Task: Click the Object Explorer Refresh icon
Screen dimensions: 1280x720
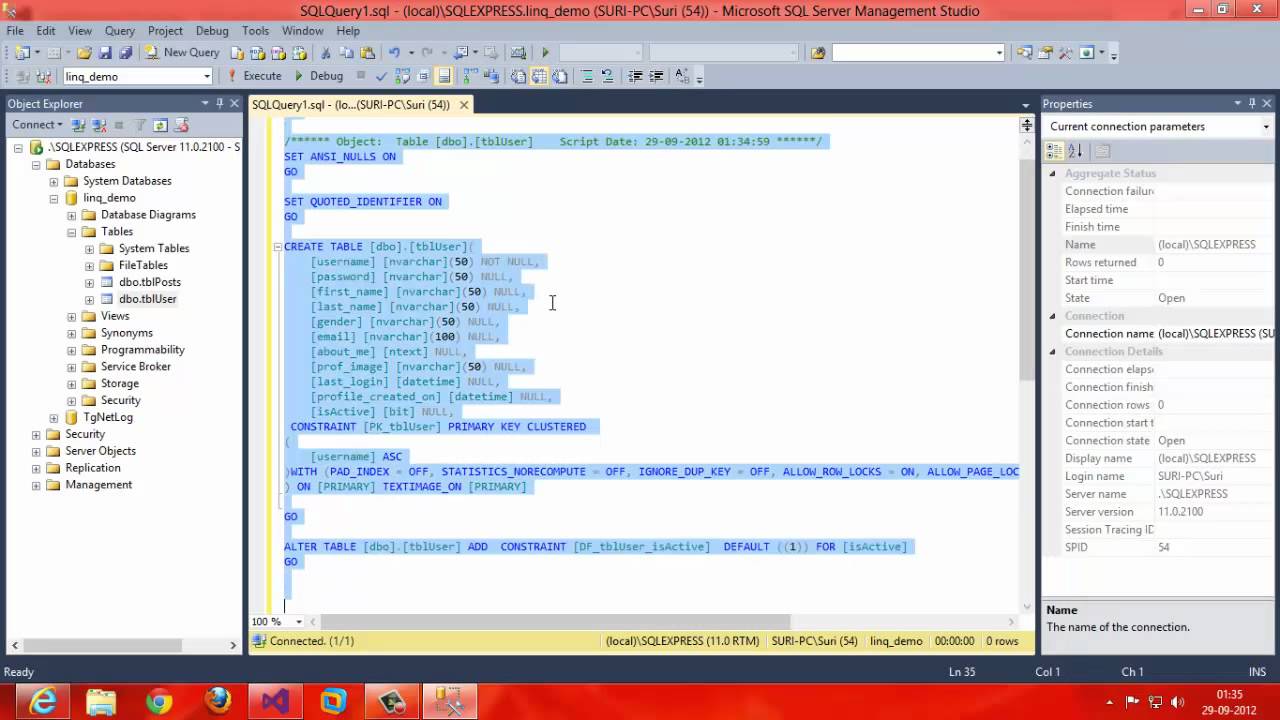Action: click(160, 125)
